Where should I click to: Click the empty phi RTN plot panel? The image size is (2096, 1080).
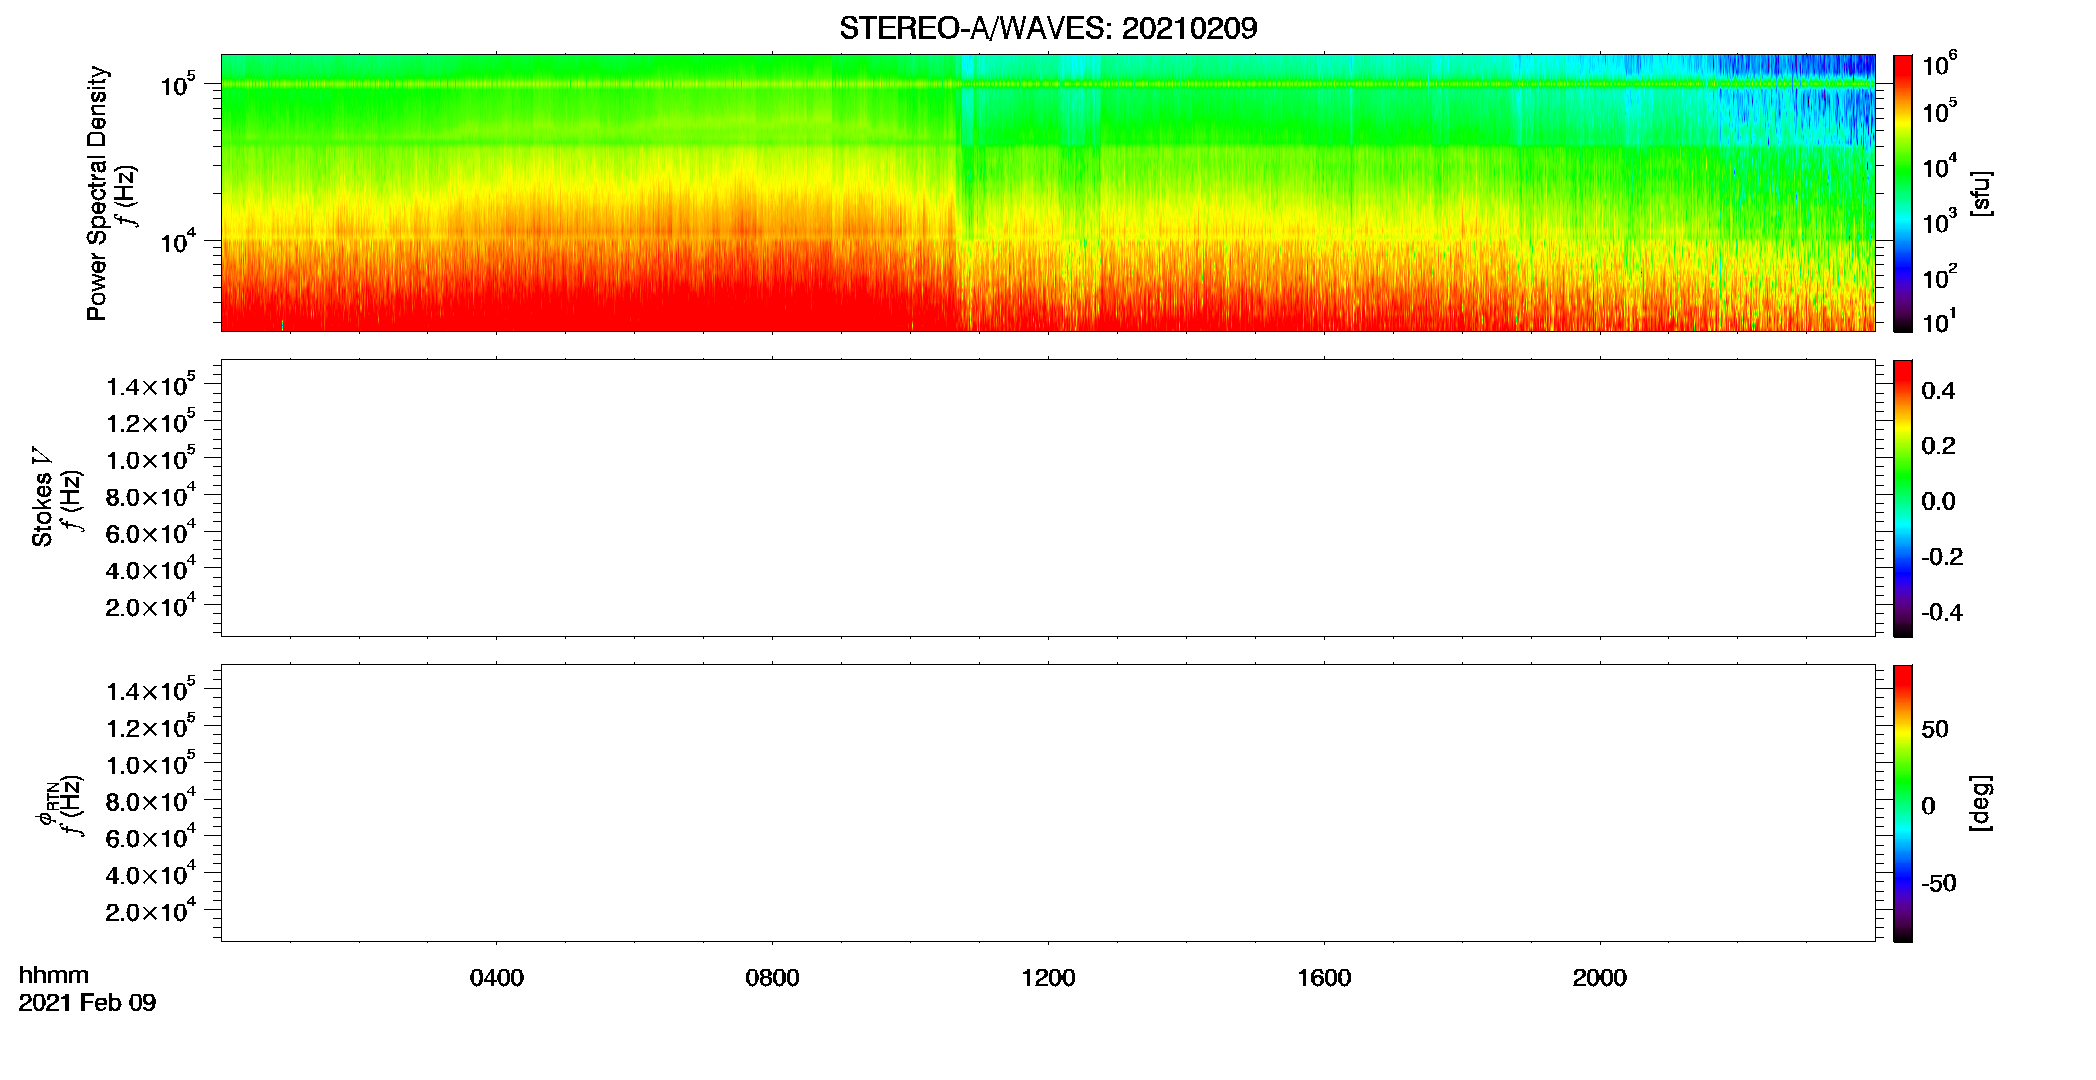click(x=1048, y=803)
